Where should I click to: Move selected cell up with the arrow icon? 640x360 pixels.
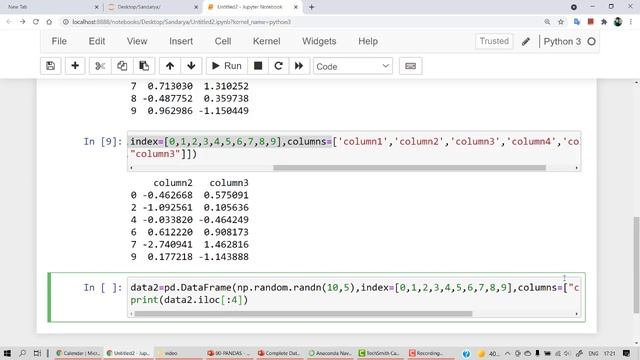(170, 66)
